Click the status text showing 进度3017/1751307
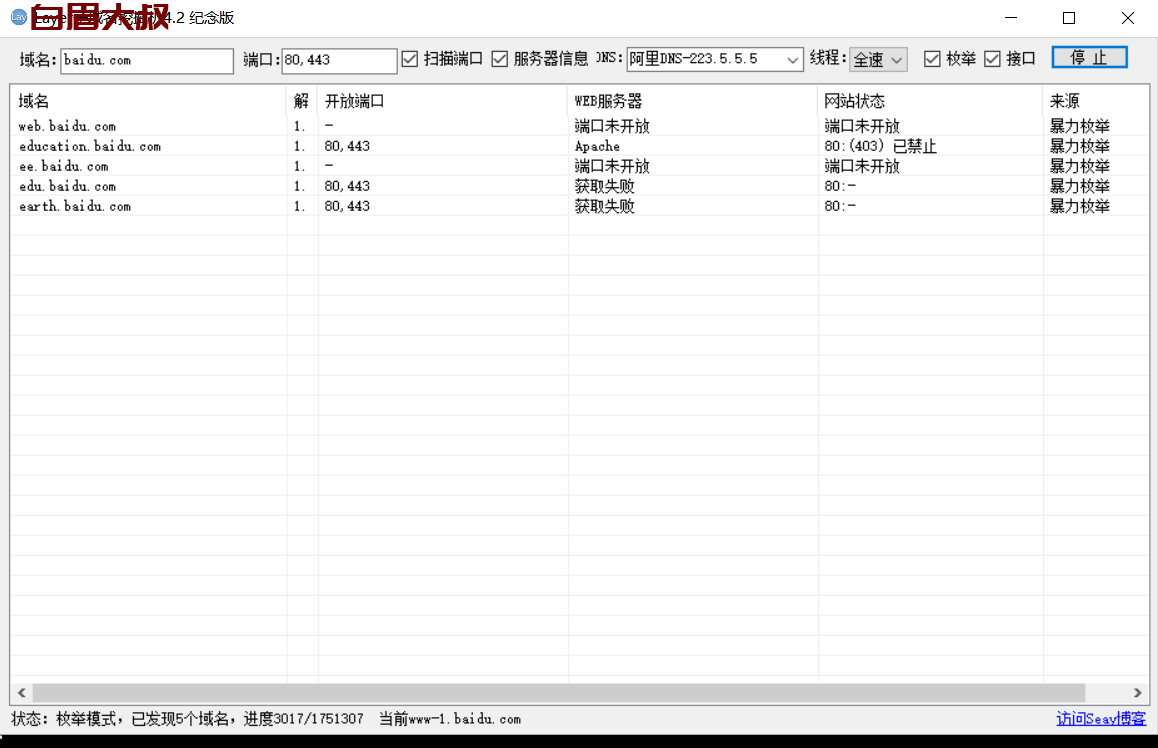 click(304, 718)
